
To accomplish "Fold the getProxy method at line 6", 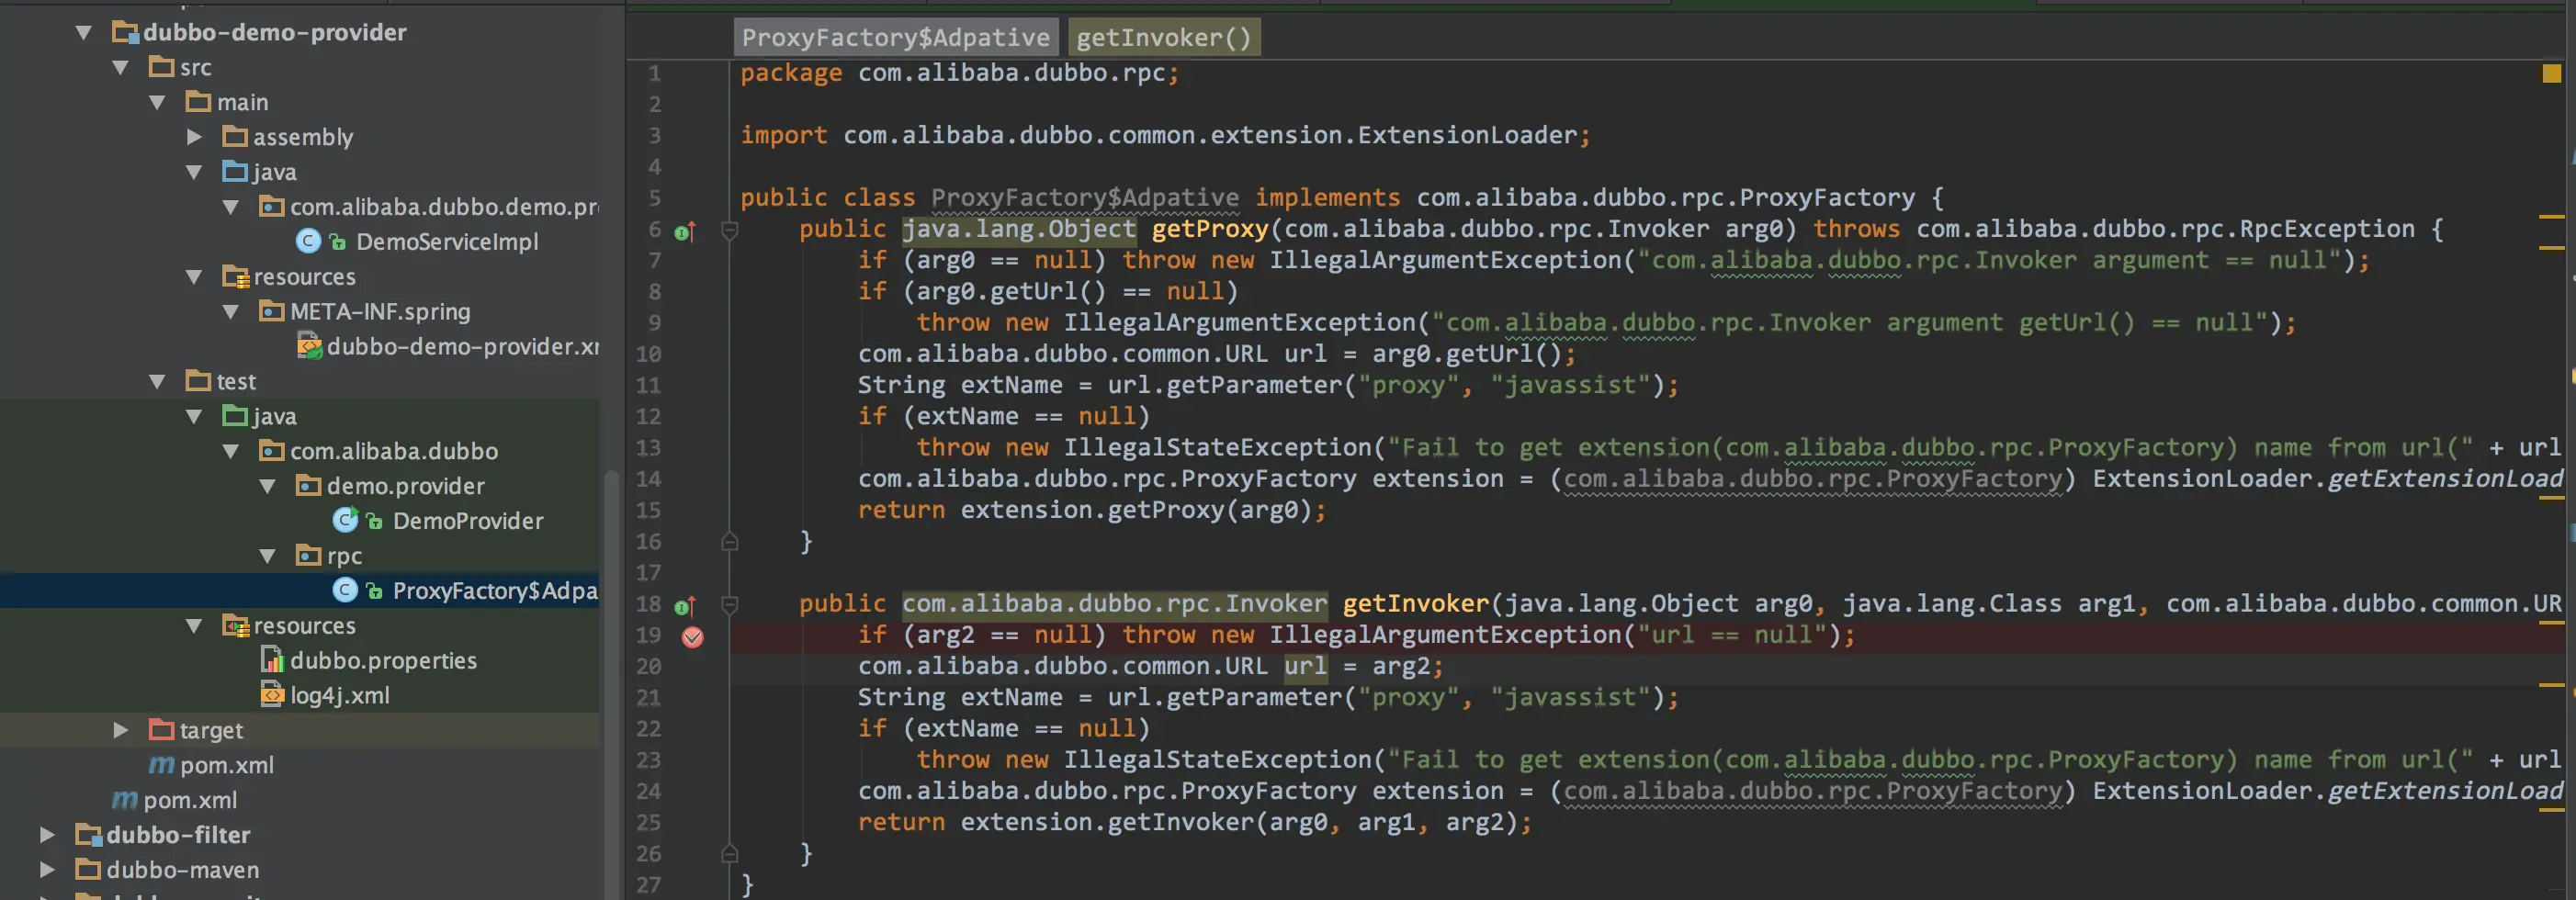I will (x=730, y=230).
